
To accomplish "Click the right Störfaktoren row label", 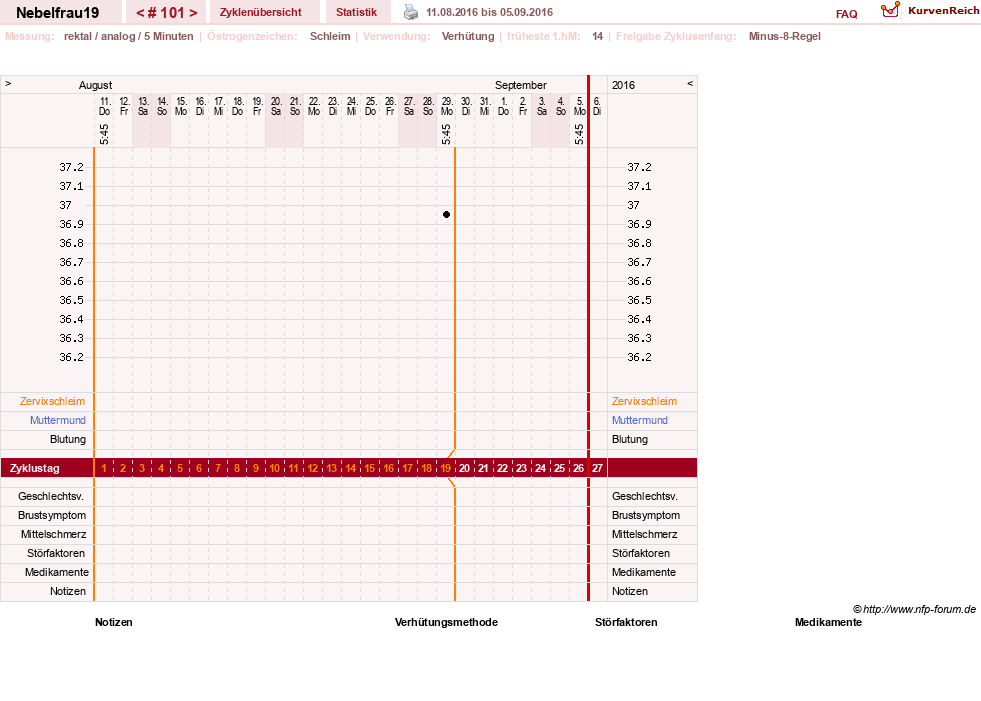I will (x=641, y=553).
